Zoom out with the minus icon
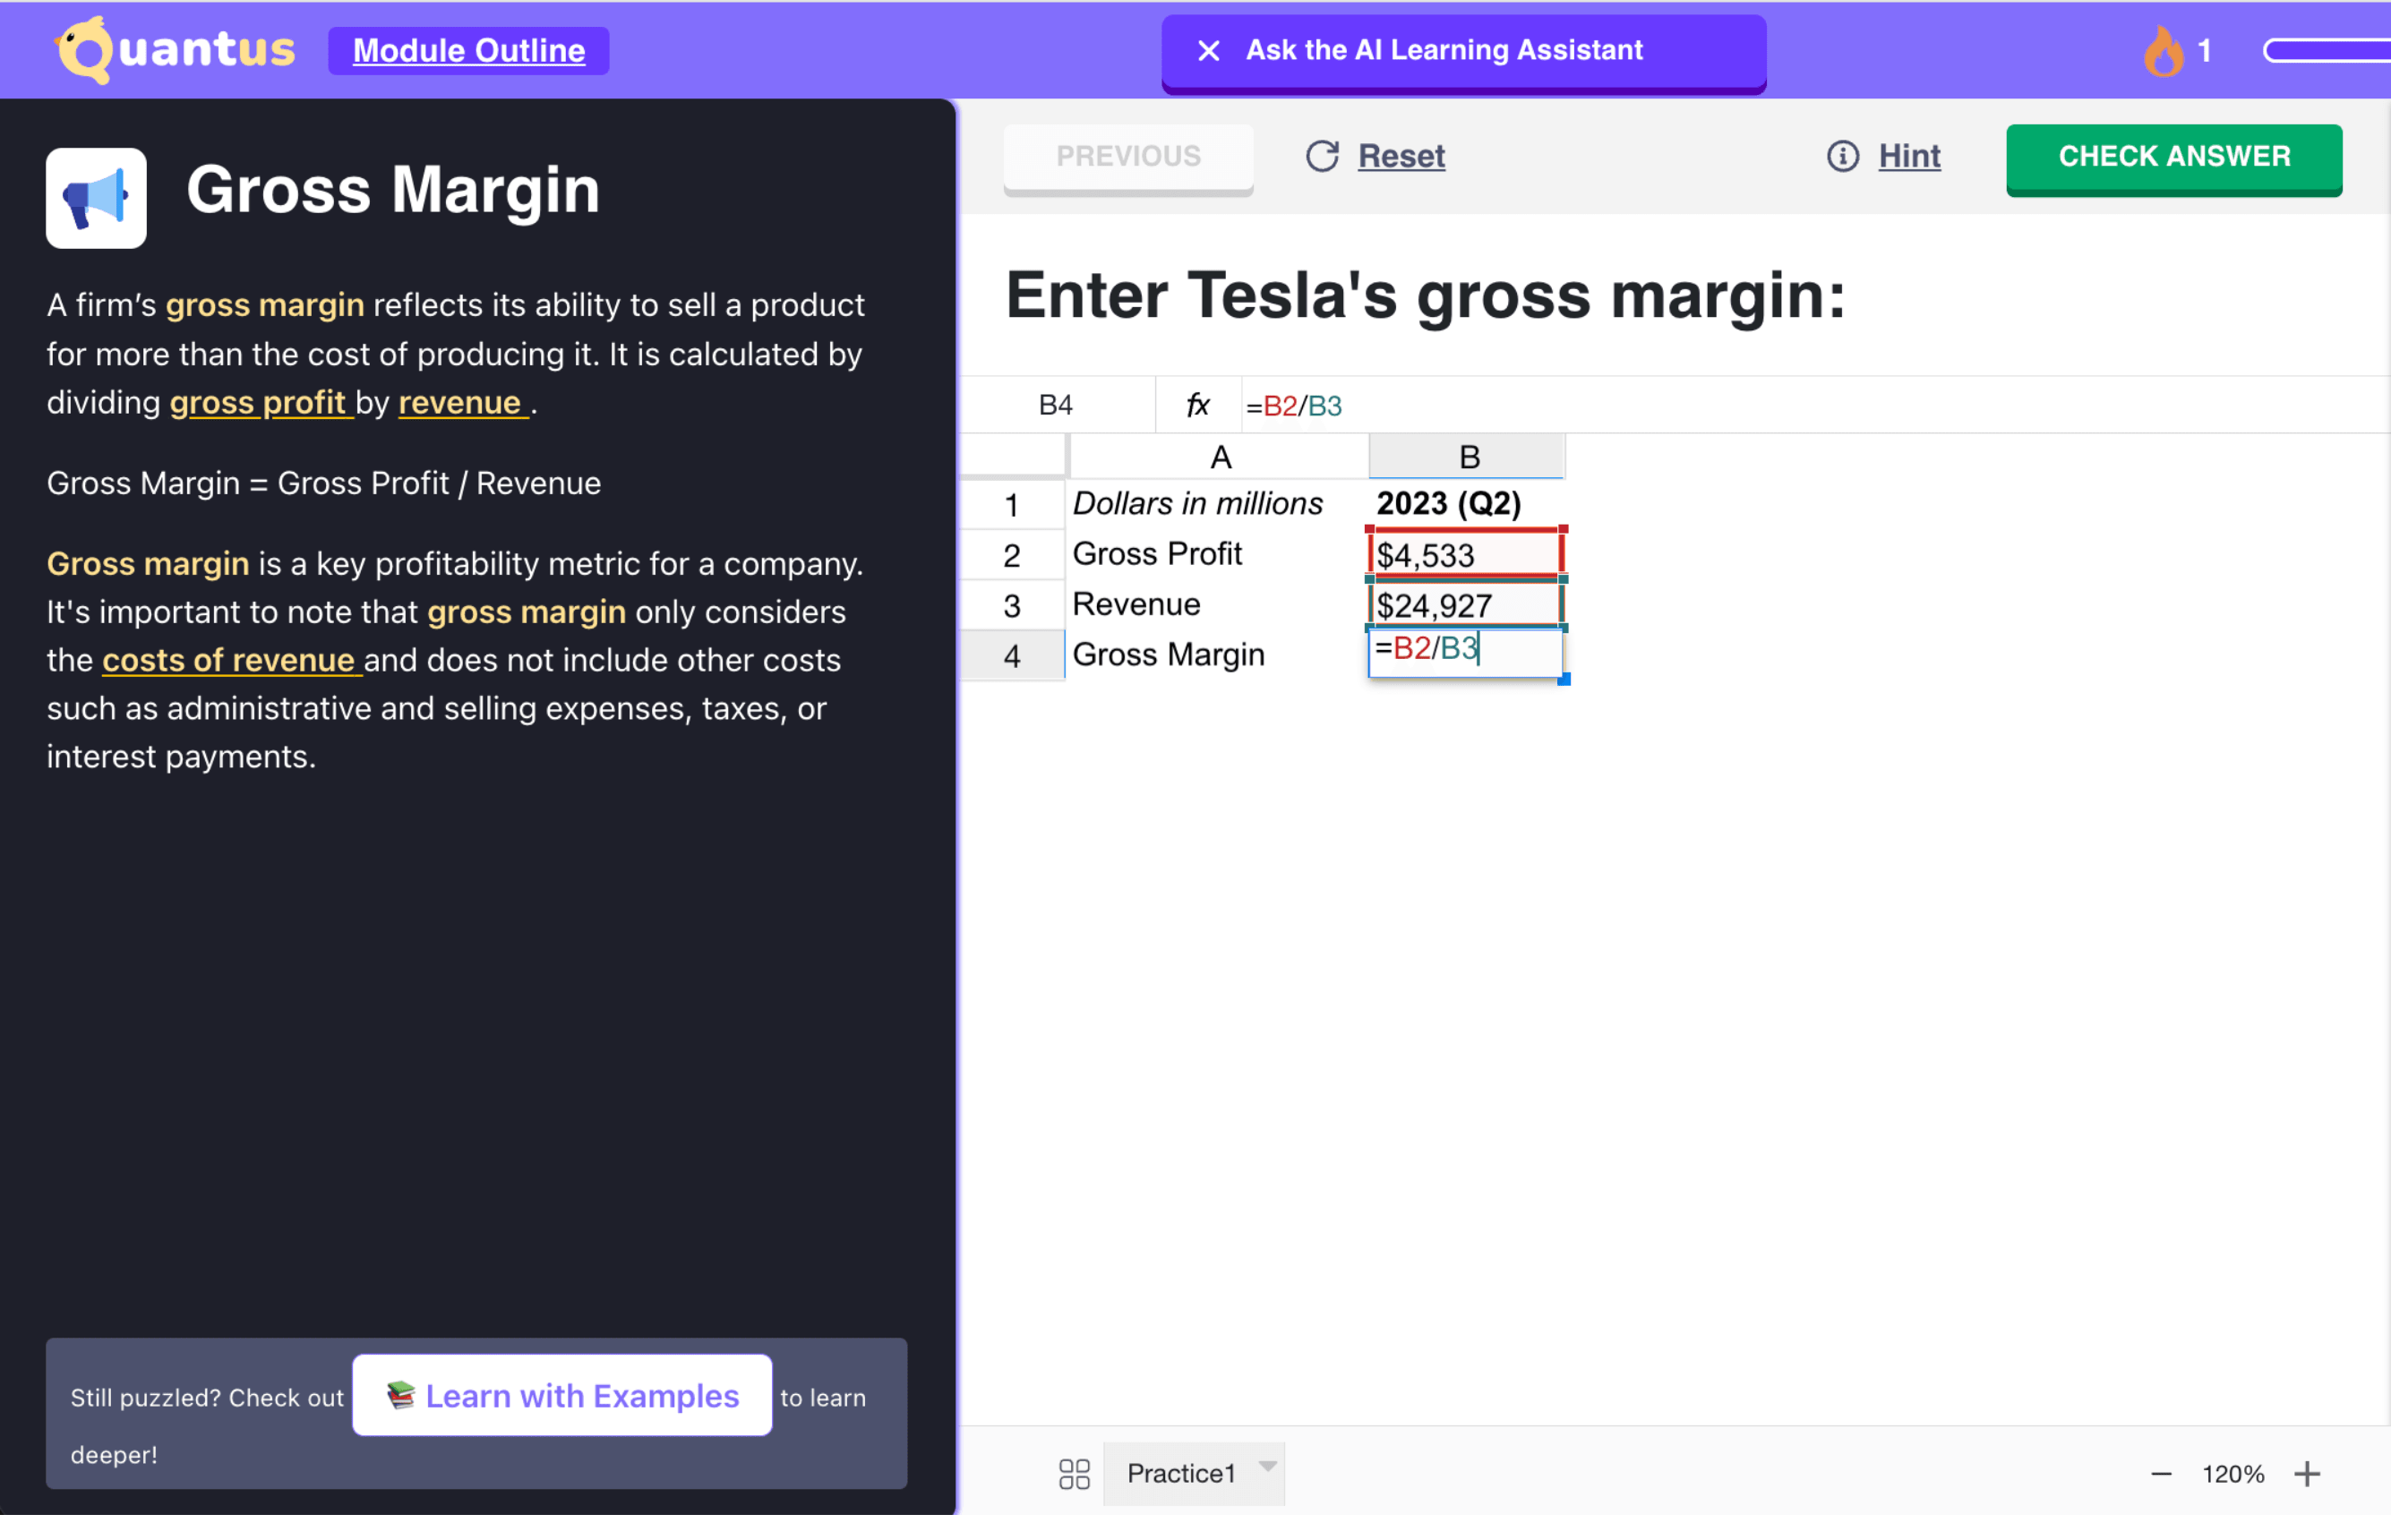The height and width of the screenshot is (1540, 2391). [2161, 1473]
